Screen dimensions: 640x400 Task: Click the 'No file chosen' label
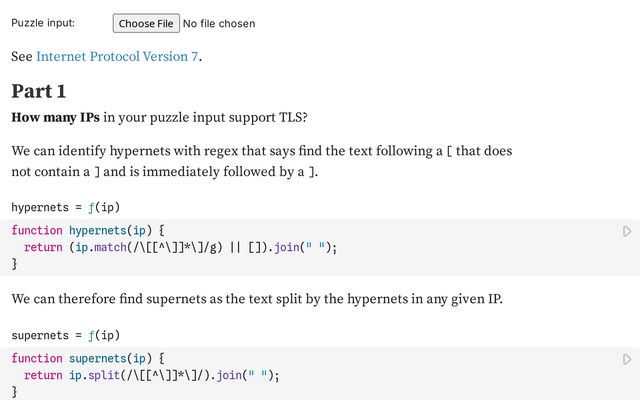(x=219, y=23)
